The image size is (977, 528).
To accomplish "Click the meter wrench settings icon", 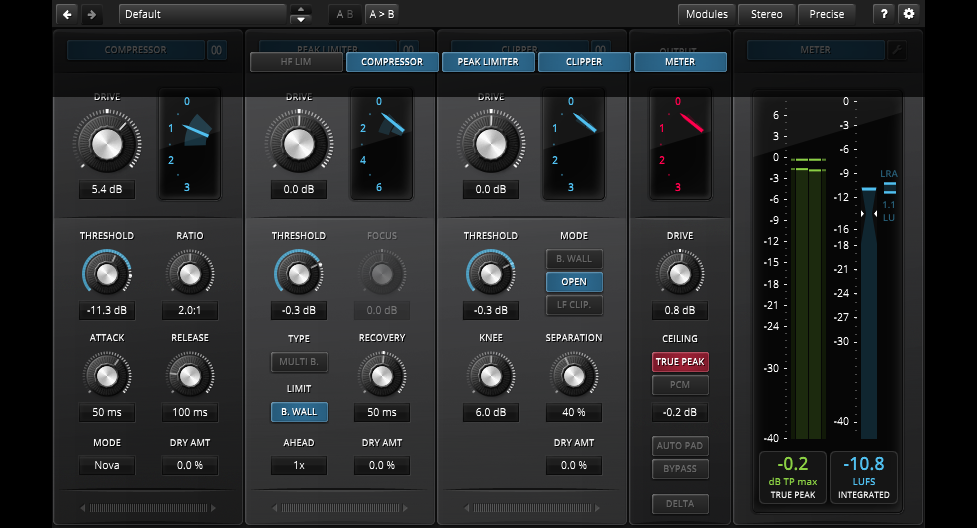I will click(897, 50).
